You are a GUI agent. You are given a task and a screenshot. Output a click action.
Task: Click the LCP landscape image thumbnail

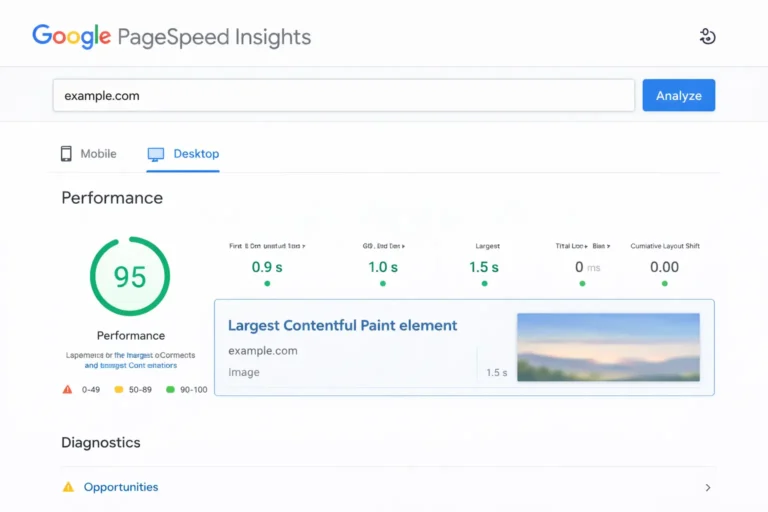pos(608,347)
